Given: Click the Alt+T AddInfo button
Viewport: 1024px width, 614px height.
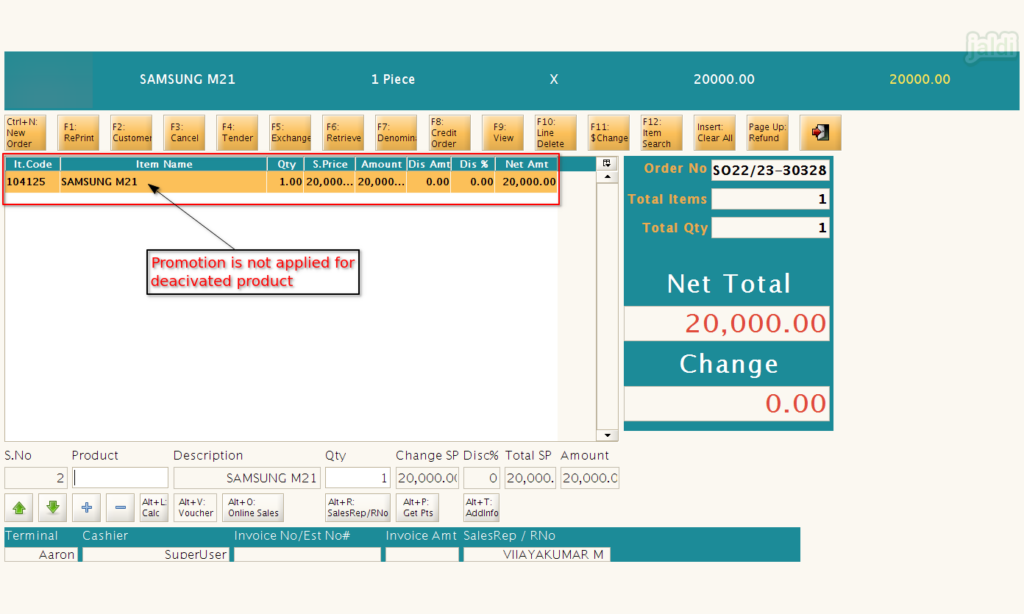Looking at the screenshot, I should 481,508.
